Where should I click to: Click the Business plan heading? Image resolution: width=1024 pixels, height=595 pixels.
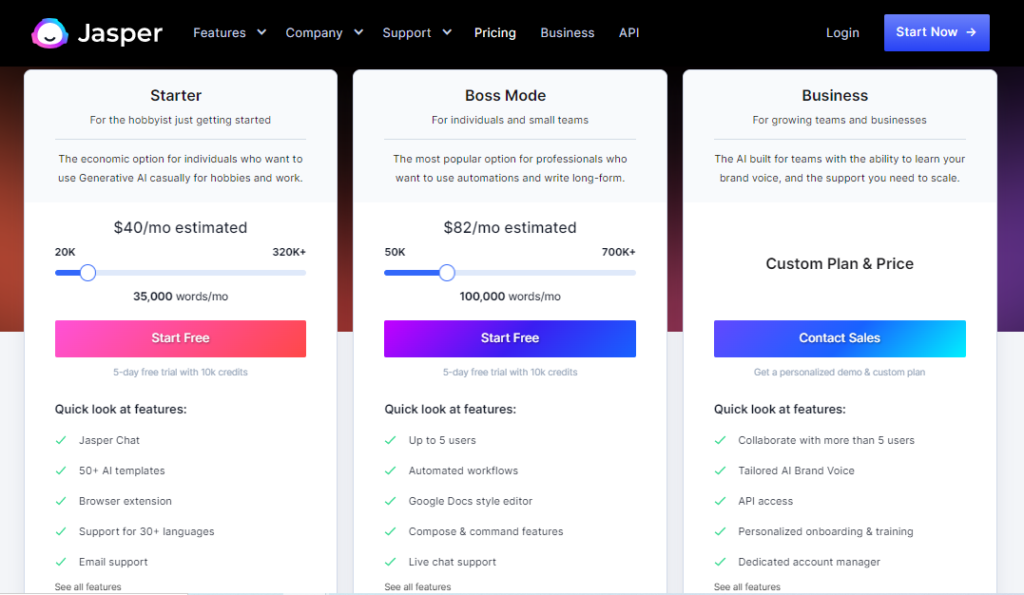[x=835, y=95]
